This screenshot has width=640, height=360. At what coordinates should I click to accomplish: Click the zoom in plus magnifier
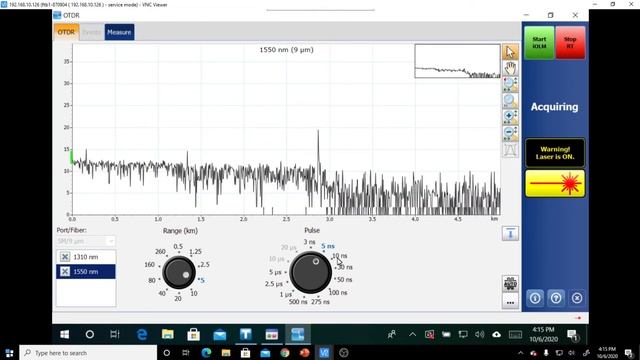510,116
